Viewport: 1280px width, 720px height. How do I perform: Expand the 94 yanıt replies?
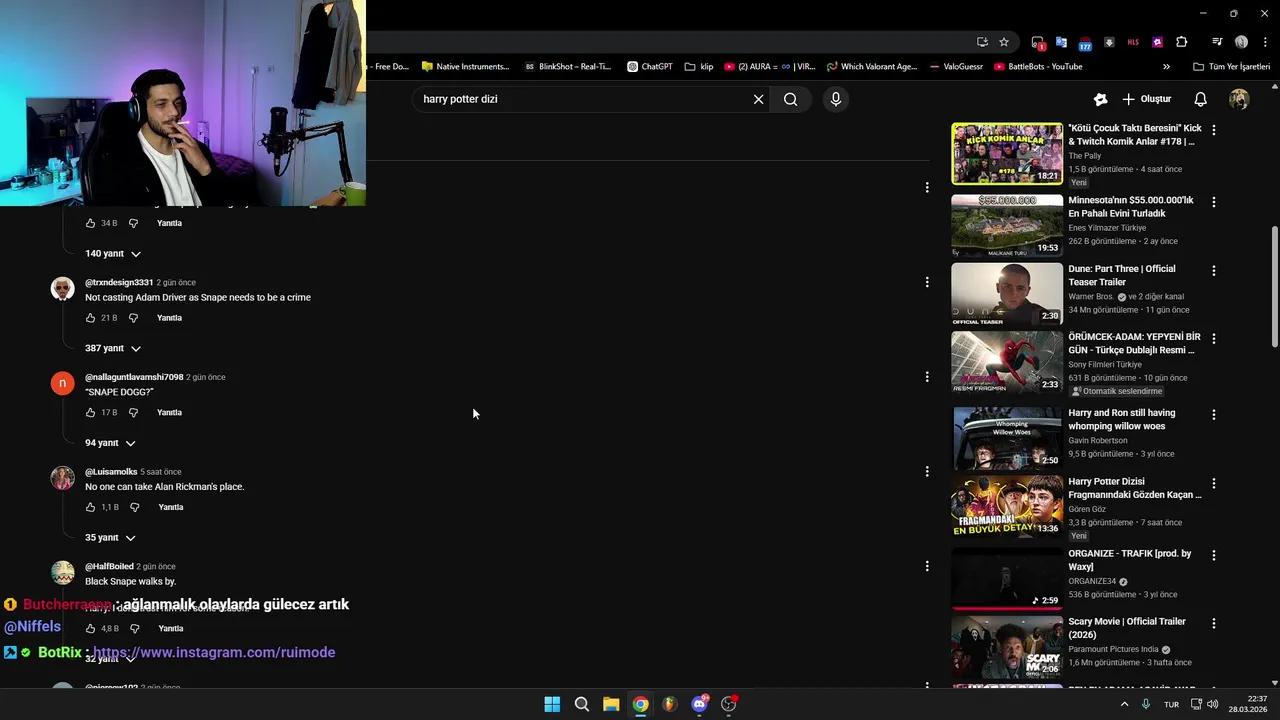click(x=110, y=443)
